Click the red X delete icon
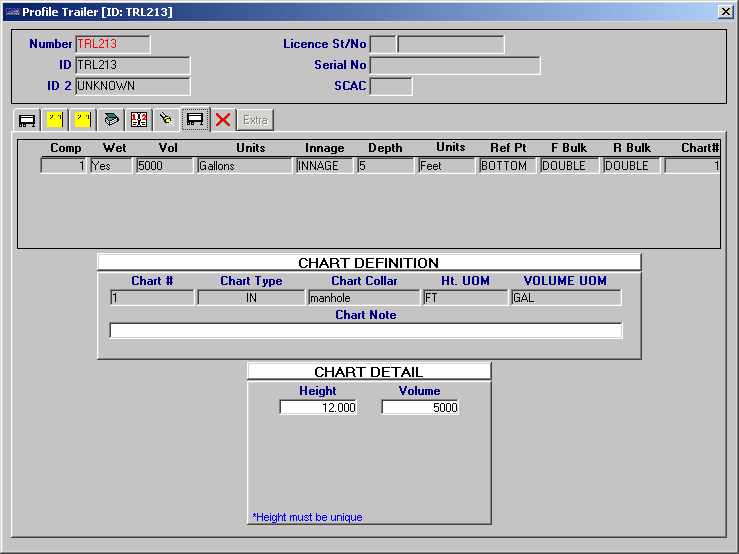 click(x=223, y=120)
